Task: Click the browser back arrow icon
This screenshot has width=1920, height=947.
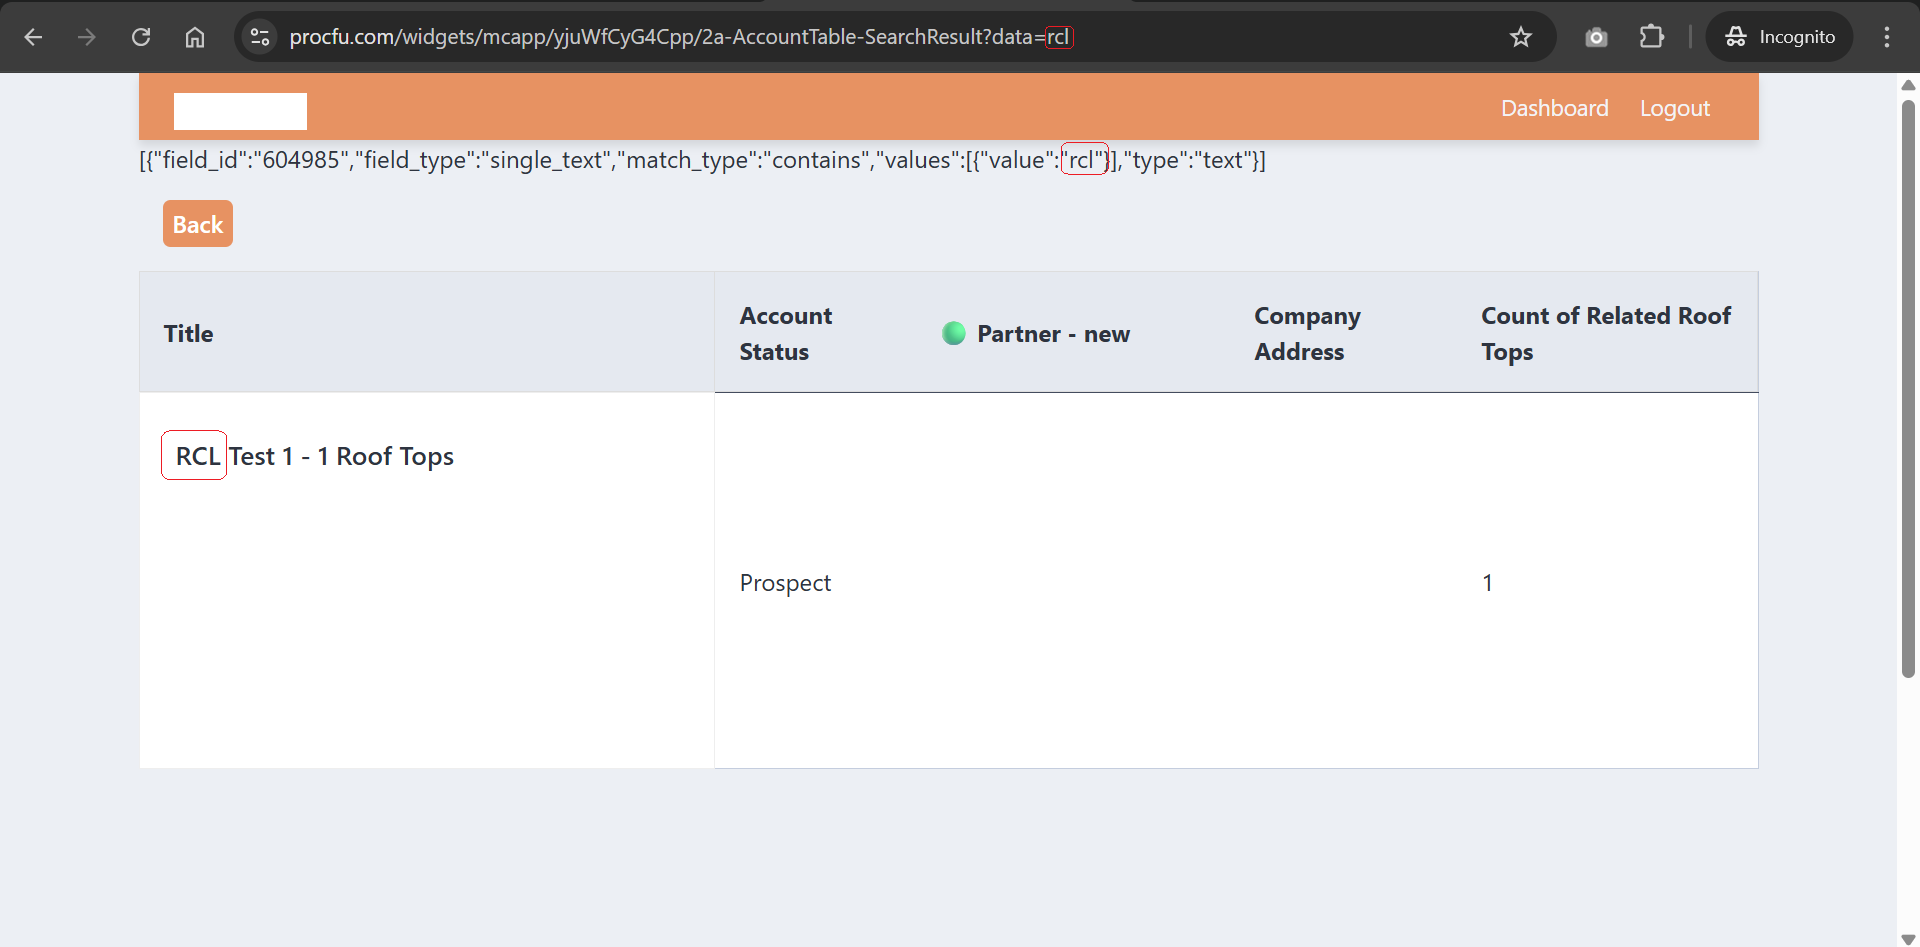Action: tap(33, 37)
